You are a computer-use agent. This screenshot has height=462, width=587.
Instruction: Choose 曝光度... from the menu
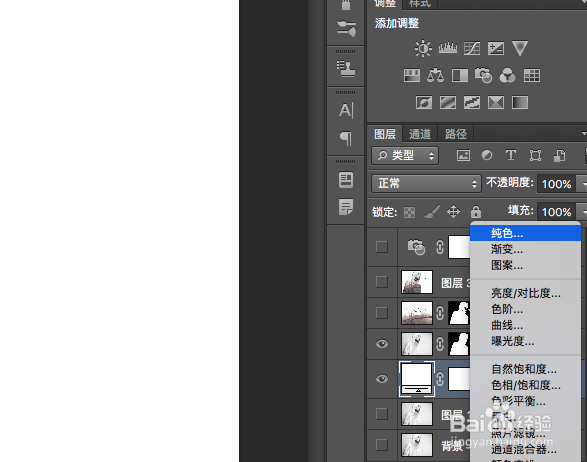coord(526,341)
